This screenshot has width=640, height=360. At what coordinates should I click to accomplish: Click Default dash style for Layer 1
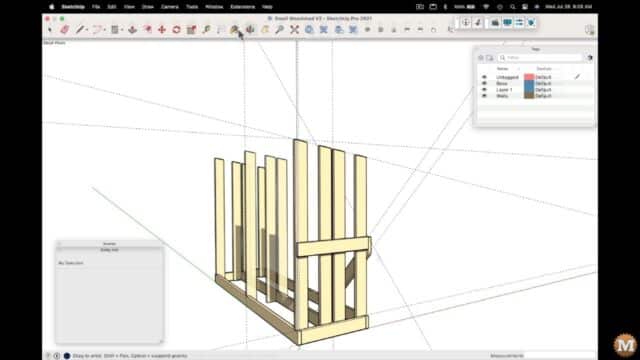point(543,89)
